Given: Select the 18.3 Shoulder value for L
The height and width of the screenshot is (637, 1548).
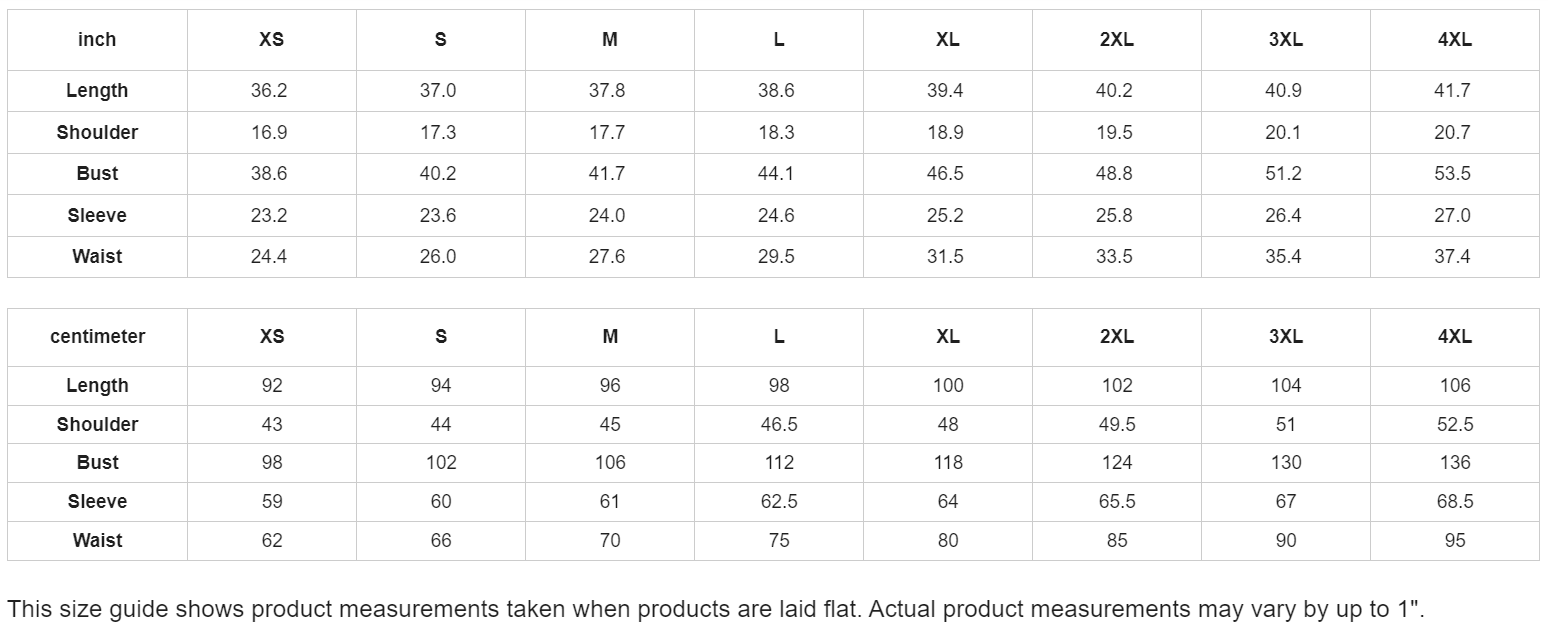Looking at the screenshot, I should pyautogui.click(x=776, y=133).
